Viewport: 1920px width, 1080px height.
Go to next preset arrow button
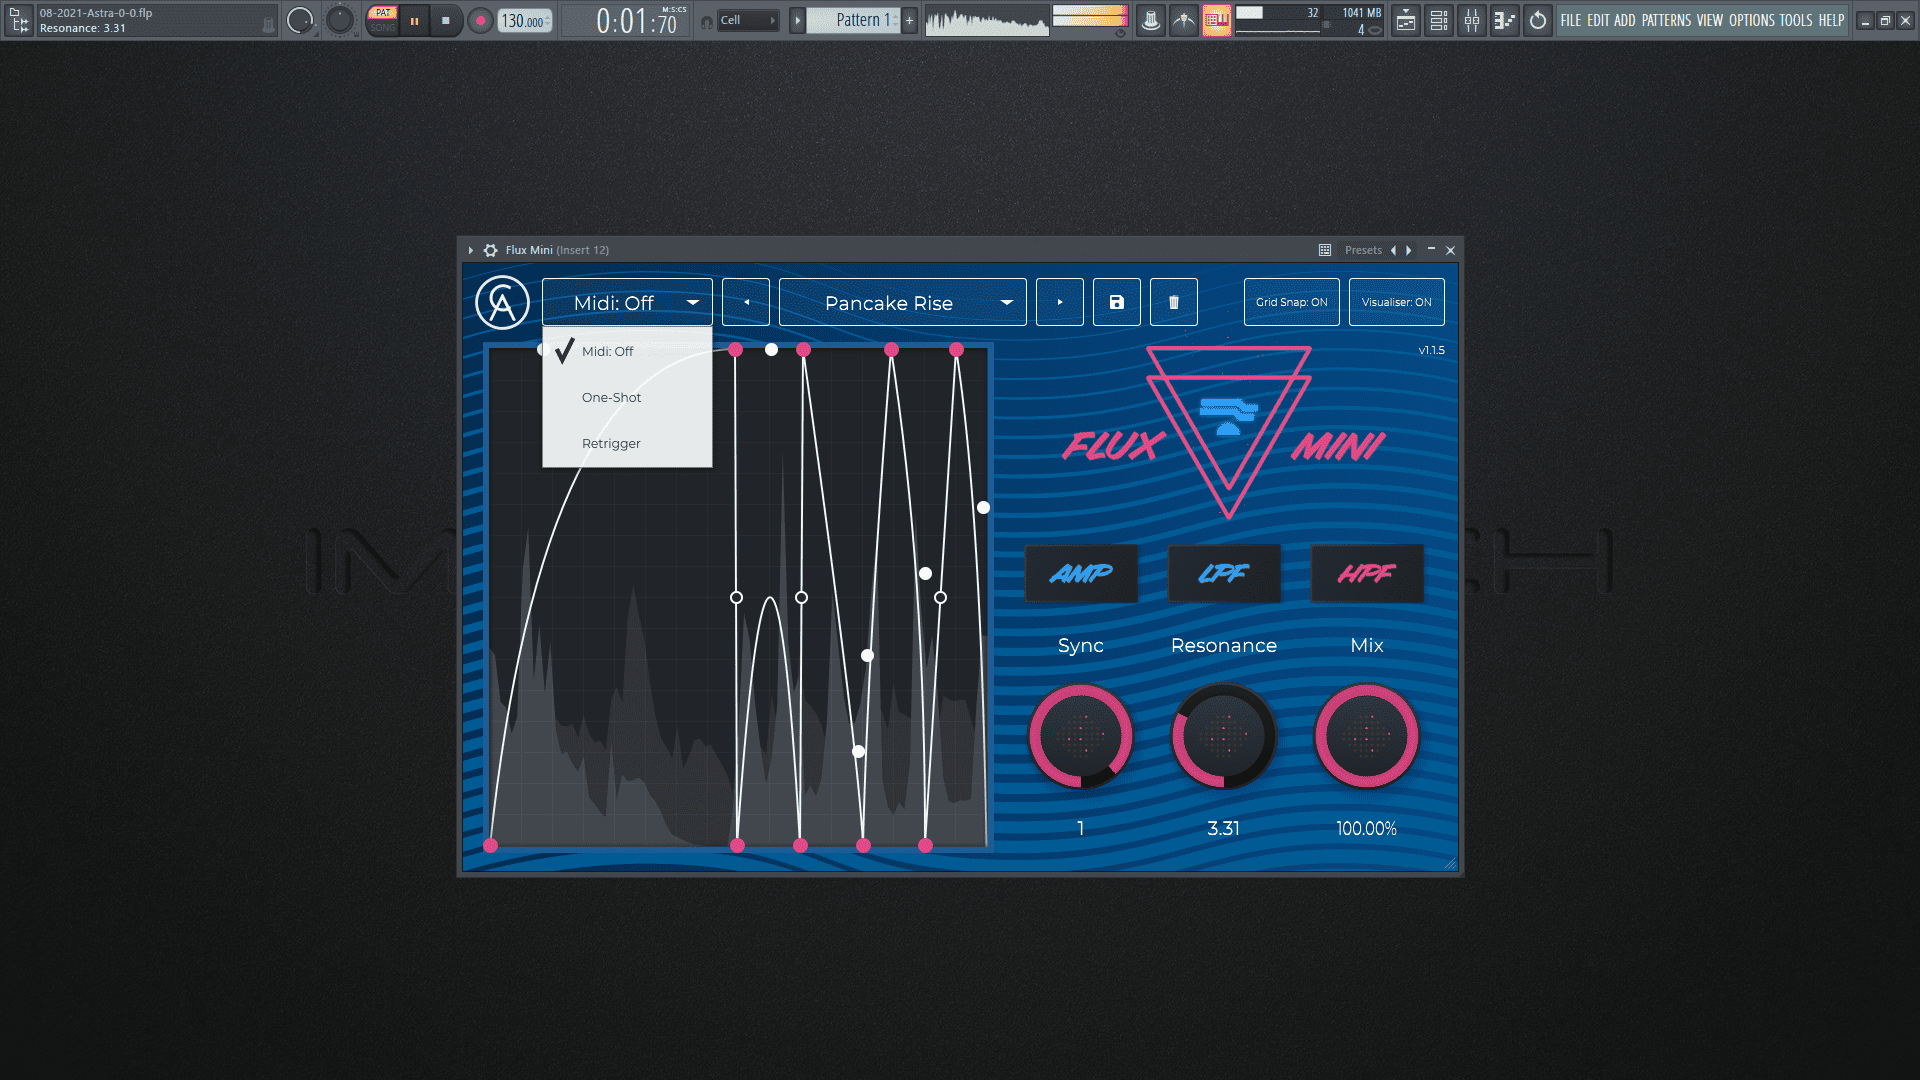point(1060,302)
